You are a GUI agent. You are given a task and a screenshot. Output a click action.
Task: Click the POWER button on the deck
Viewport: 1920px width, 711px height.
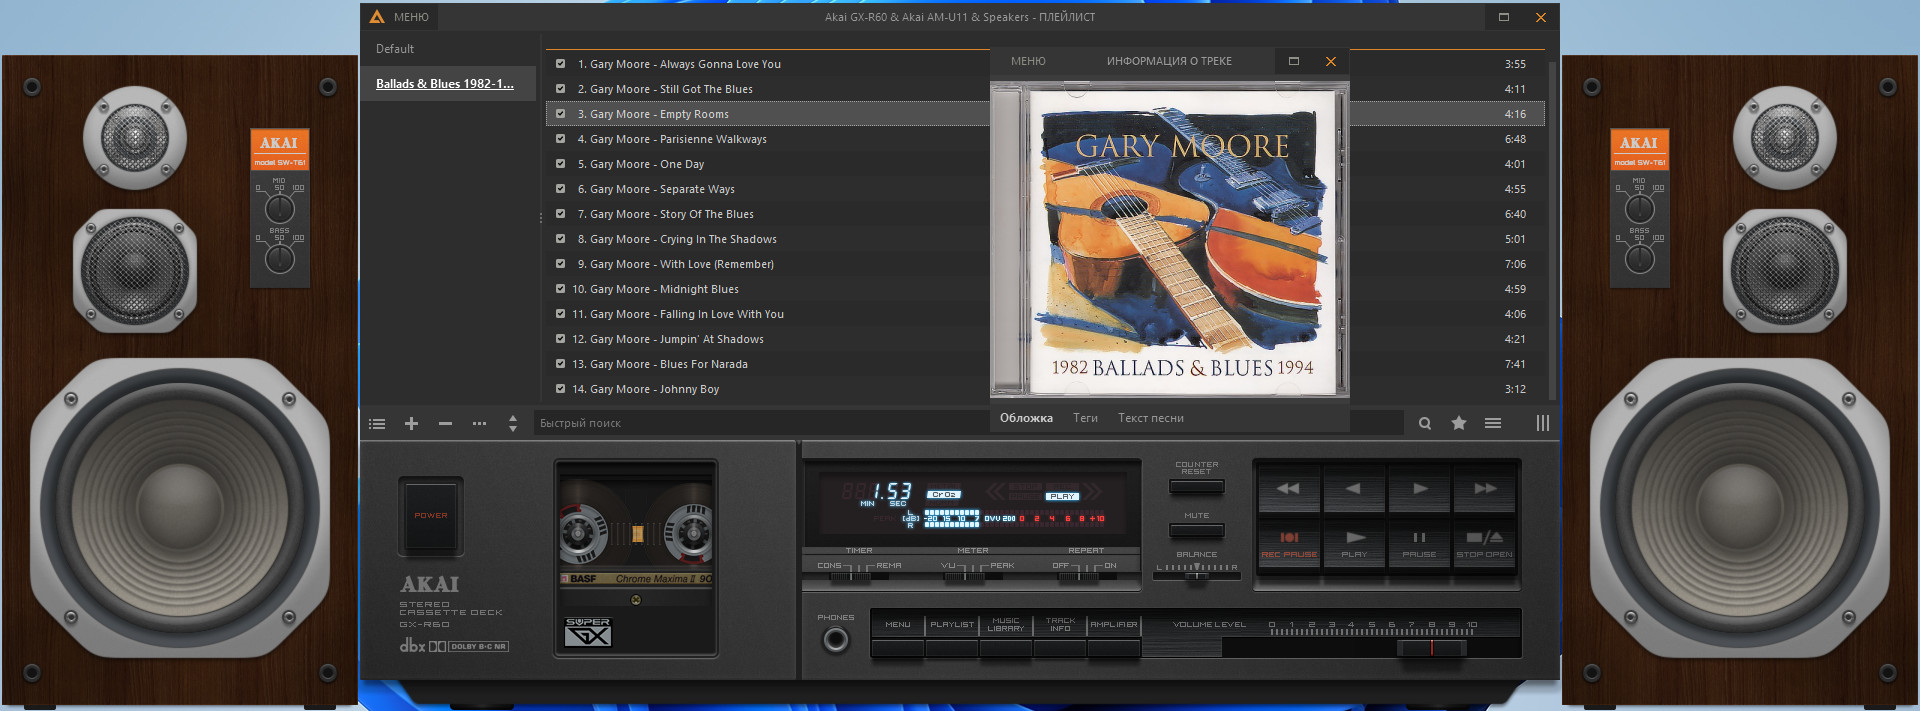(x=431, y=516)
